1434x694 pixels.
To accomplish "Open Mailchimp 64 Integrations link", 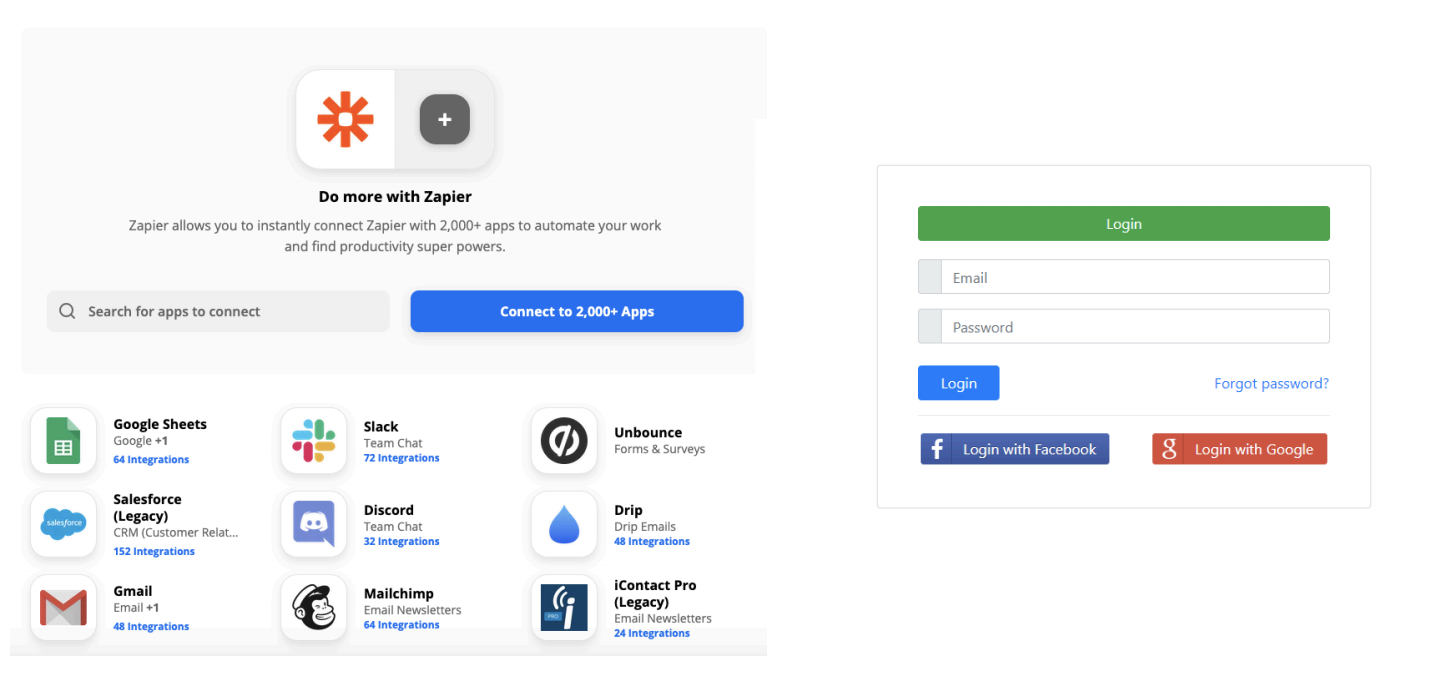I will pyautogui.click(x=401, y=625).
